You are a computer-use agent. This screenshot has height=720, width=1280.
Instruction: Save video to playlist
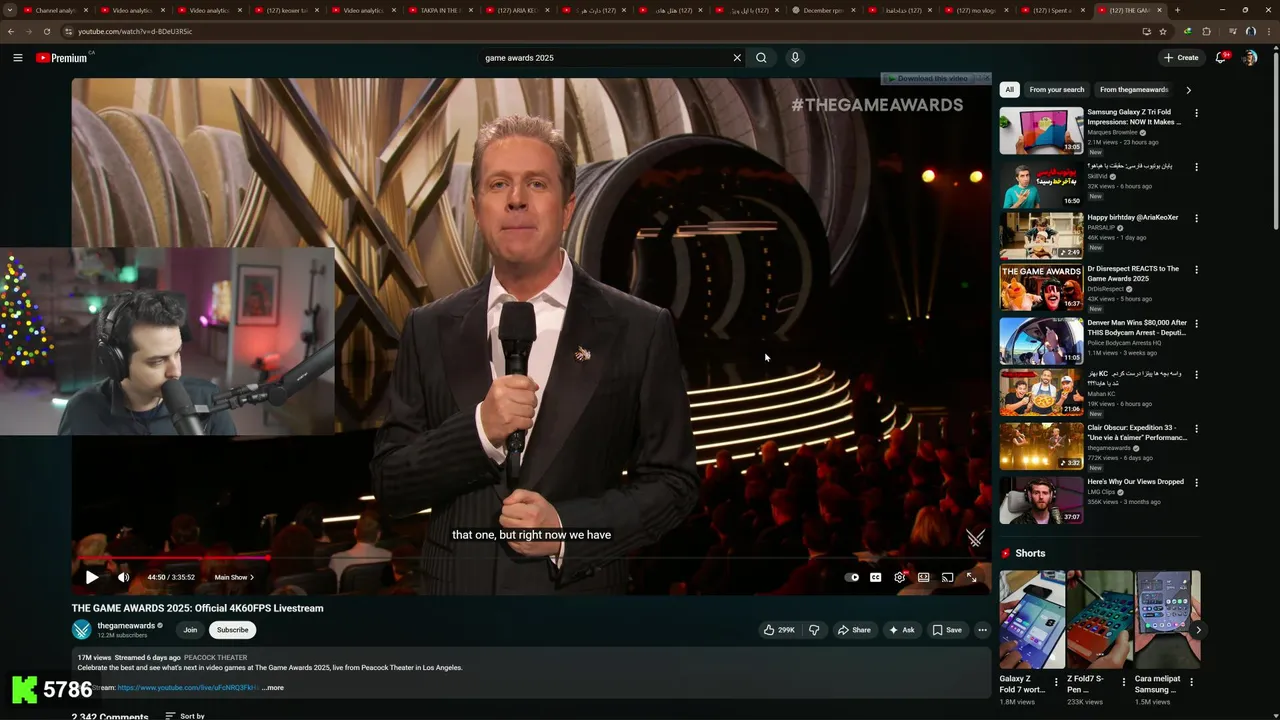click(x=947, y=630)
